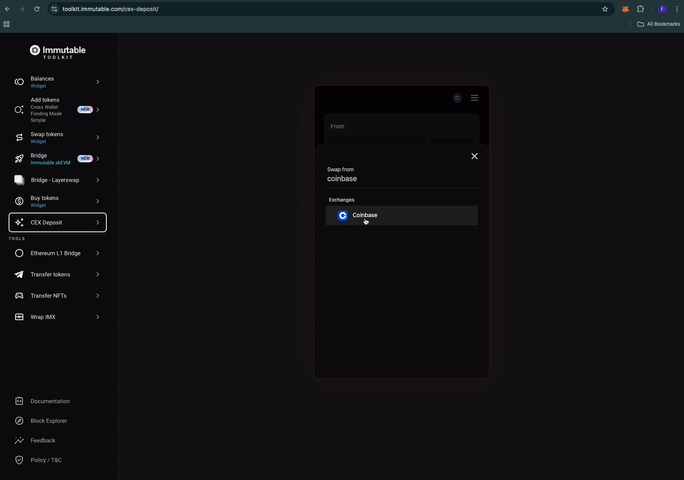Expand the Swap tokens chevron

pos(98,137)
